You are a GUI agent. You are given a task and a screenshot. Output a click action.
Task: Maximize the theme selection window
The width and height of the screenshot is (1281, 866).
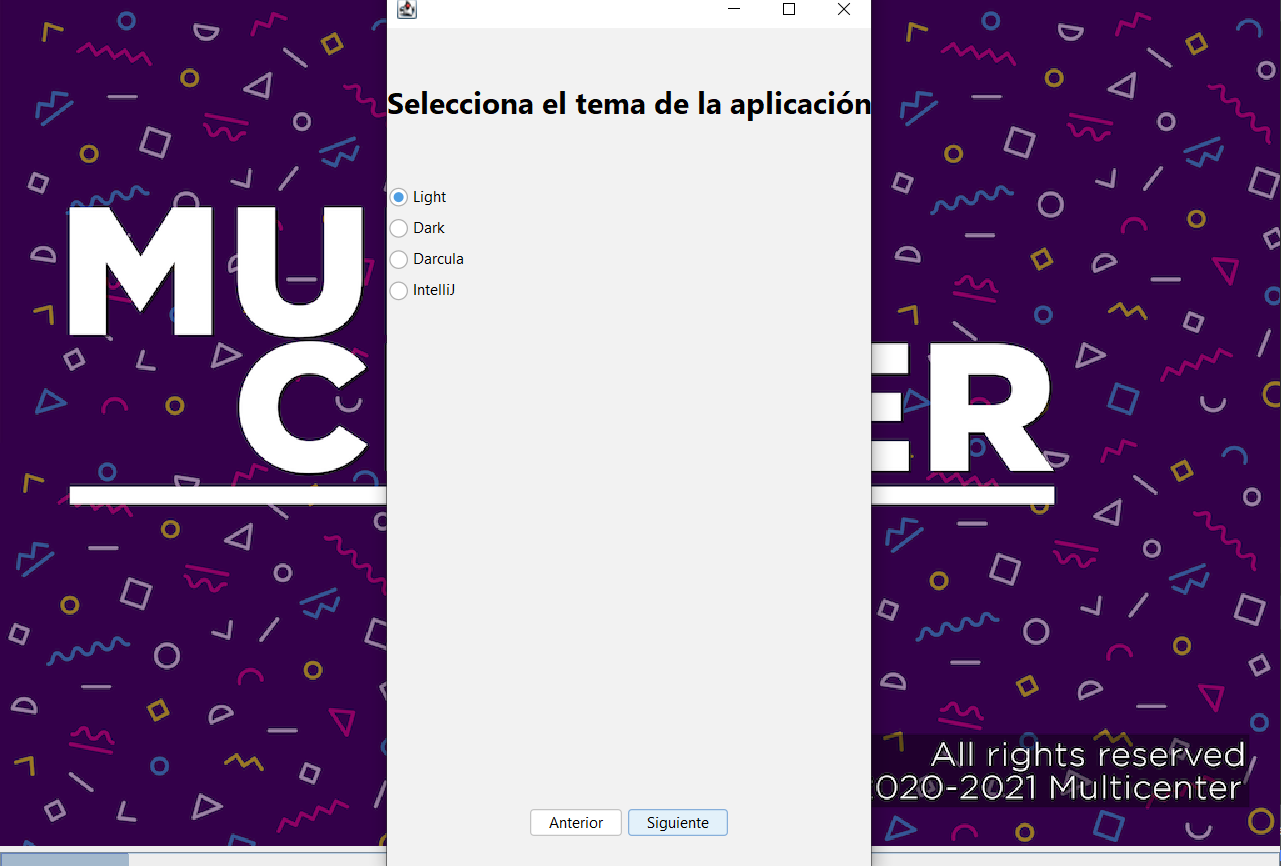(789, 10)
